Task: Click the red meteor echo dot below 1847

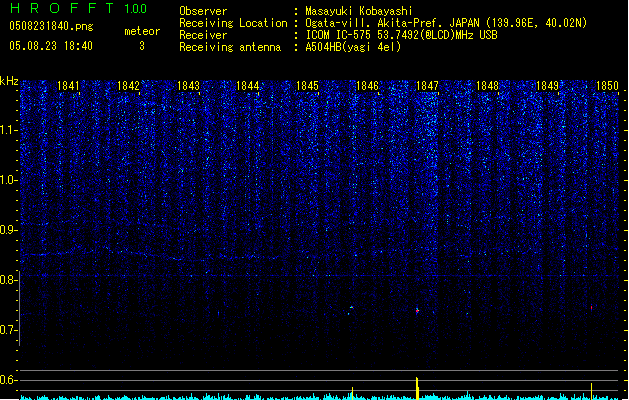Action: (x=417, y=310)
